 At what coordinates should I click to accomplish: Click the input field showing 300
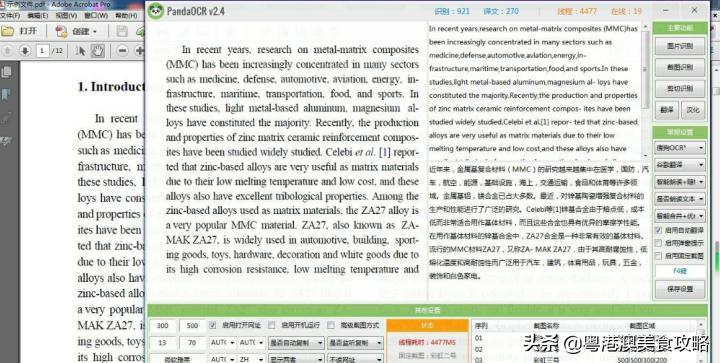click(163, 326)
